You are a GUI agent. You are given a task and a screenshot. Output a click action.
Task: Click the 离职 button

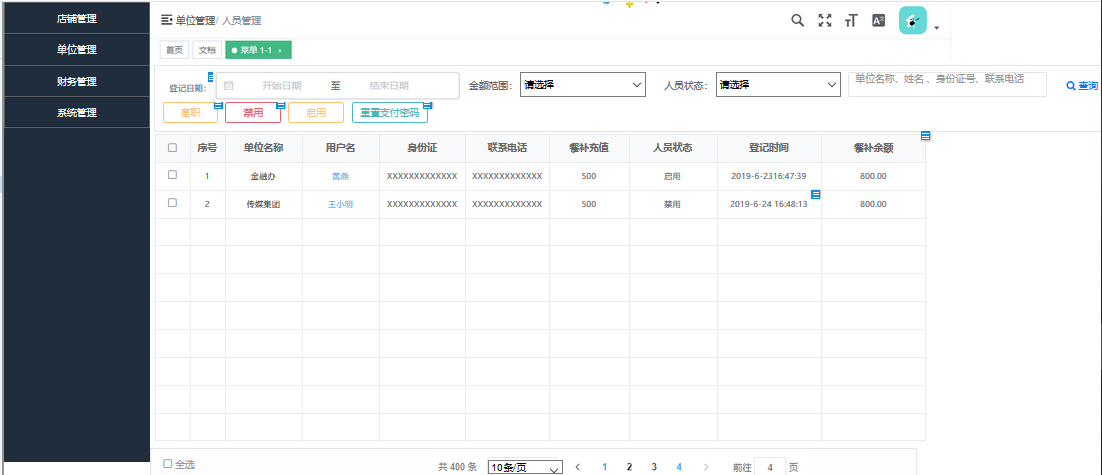click(190, 112)
